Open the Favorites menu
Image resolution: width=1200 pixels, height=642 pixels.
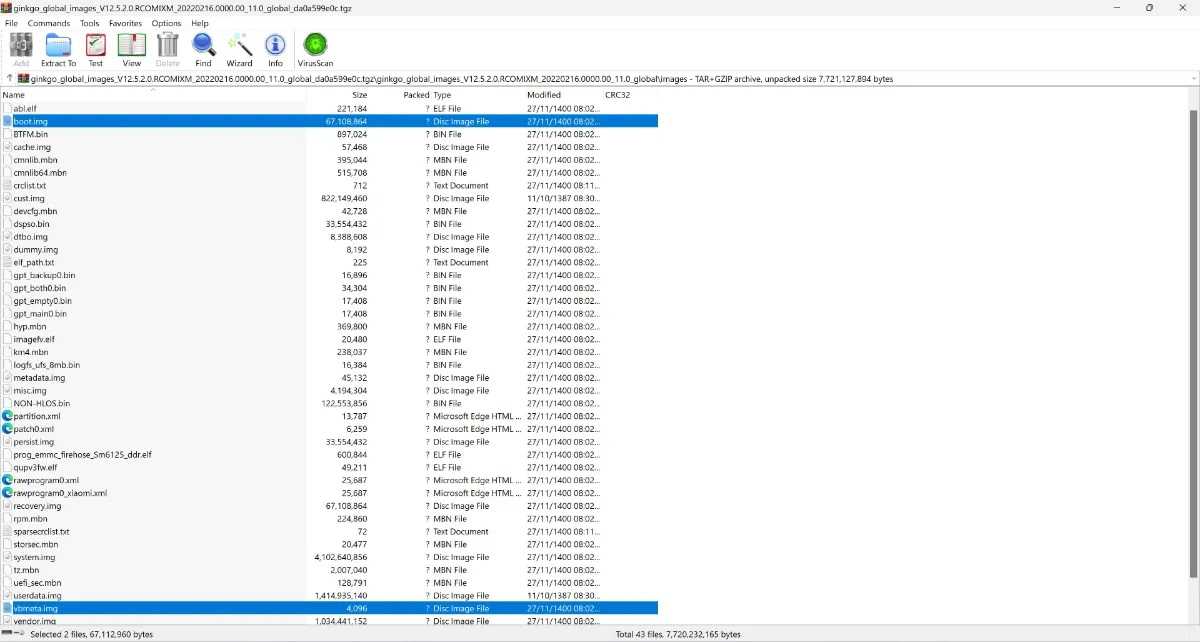pos(125,23)
